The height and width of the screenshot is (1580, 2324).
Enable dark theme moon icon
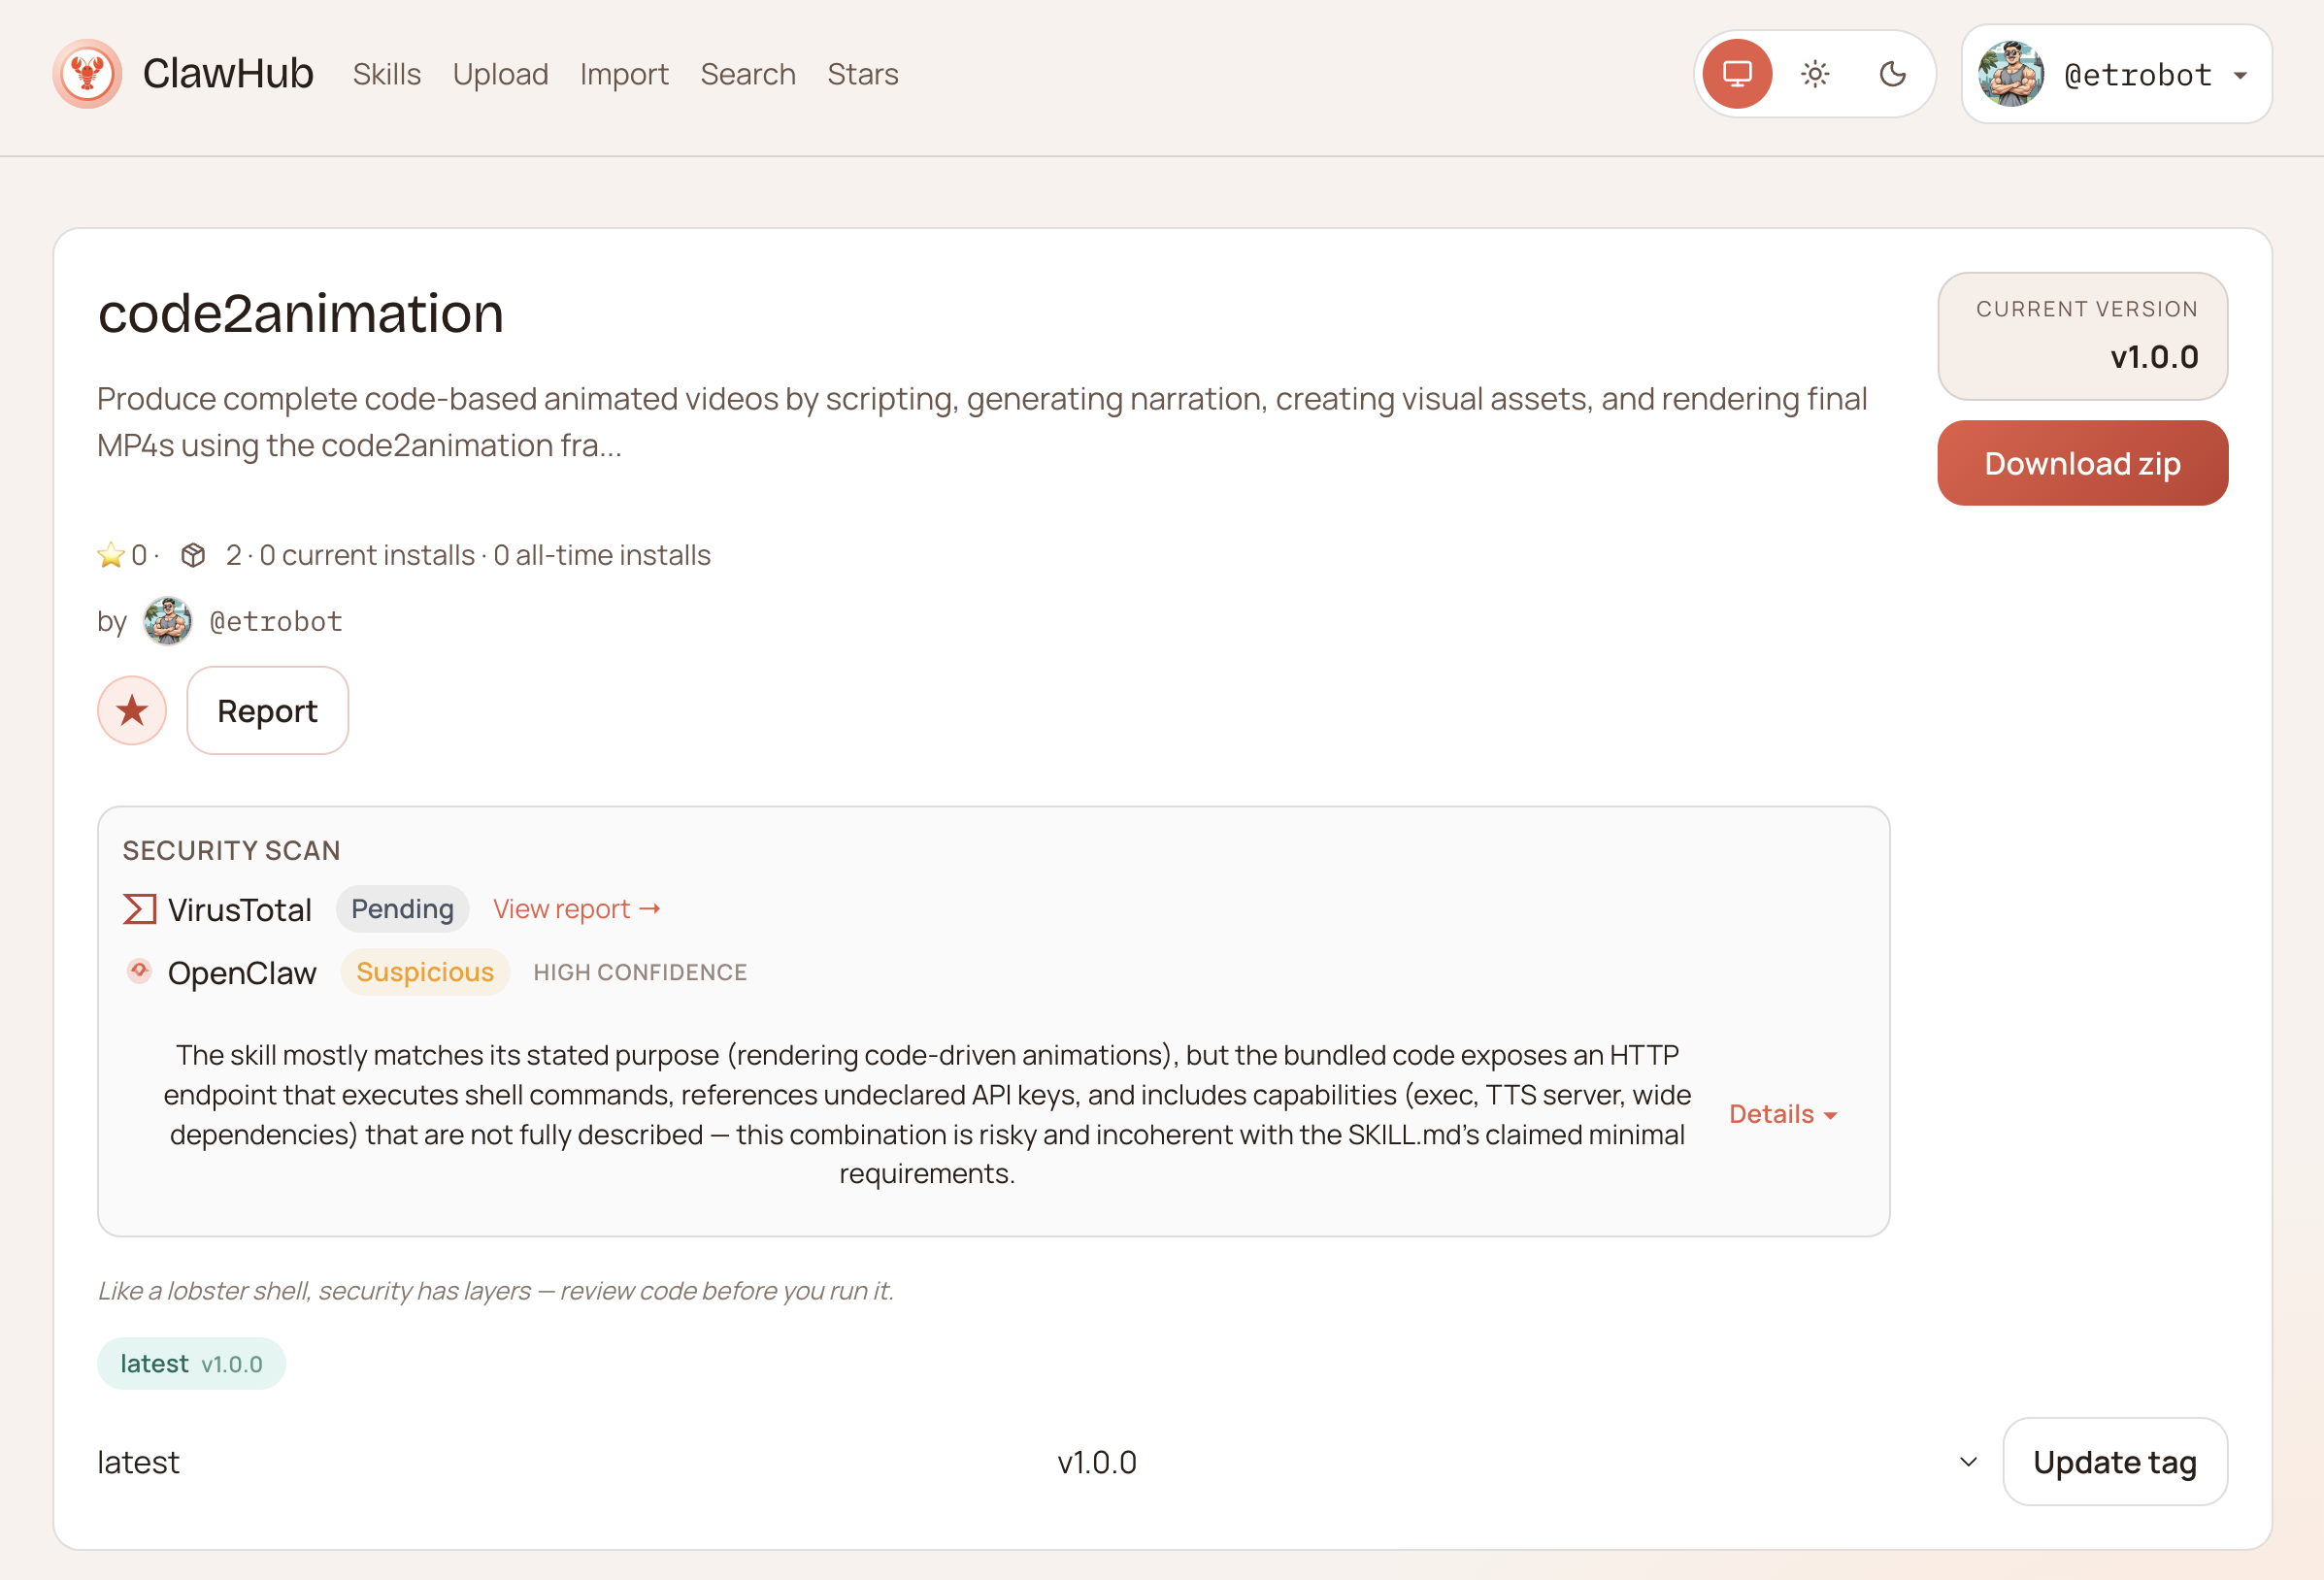pos(1892,74)
